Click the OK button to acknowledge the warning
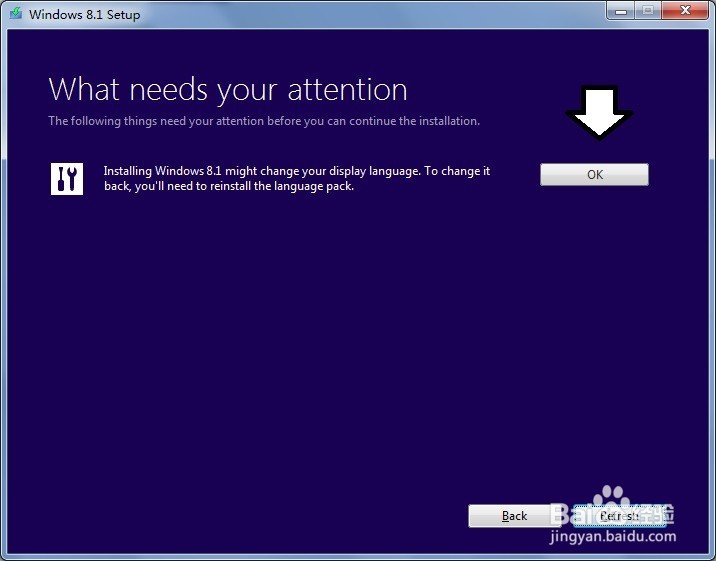Image resolution: width=716 pixels, height=561 pixels. (594, 174)
